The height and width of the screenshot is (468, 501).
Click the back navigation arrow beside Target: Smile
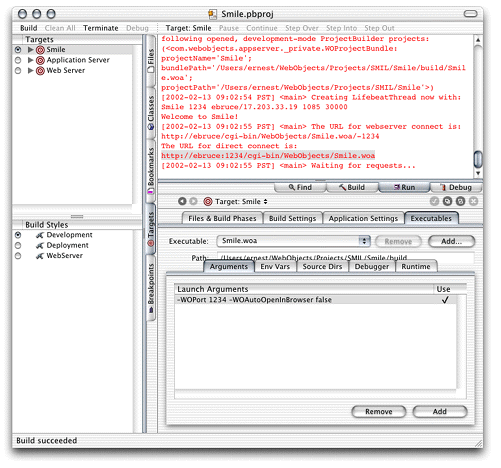182,201
